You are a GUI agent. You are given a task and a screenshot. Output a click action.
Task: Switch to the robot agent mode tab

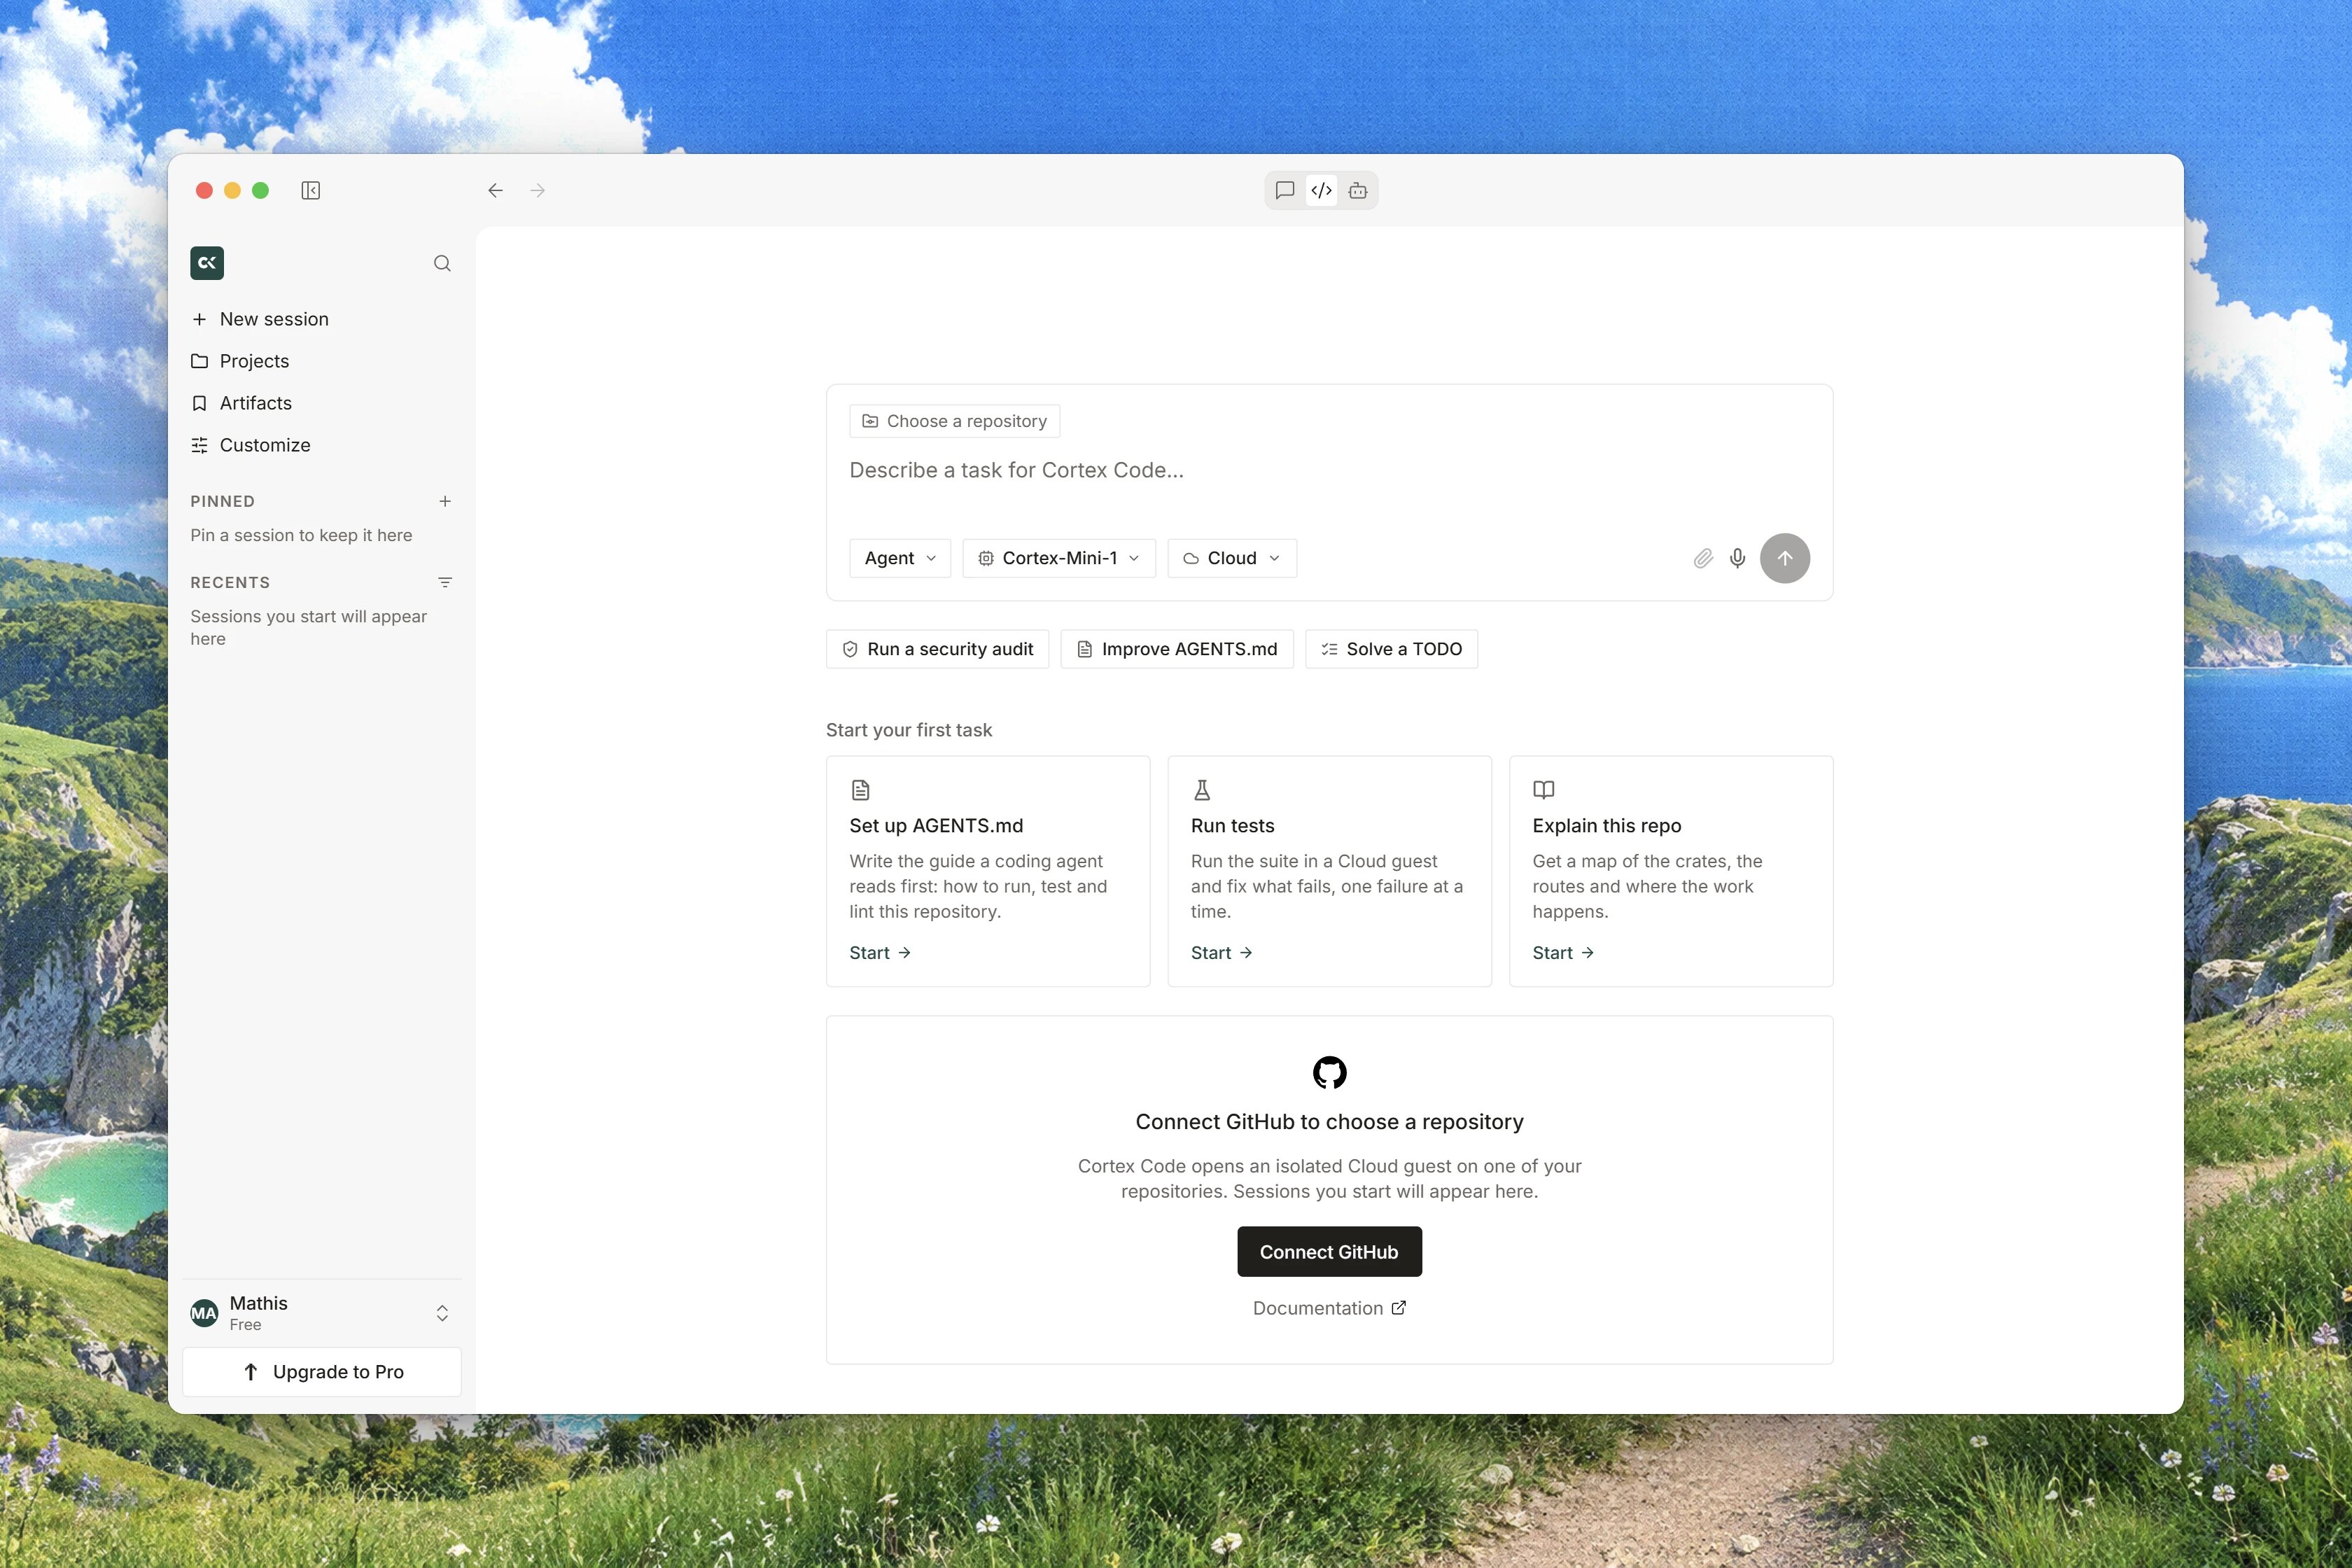coord(1358,190)
